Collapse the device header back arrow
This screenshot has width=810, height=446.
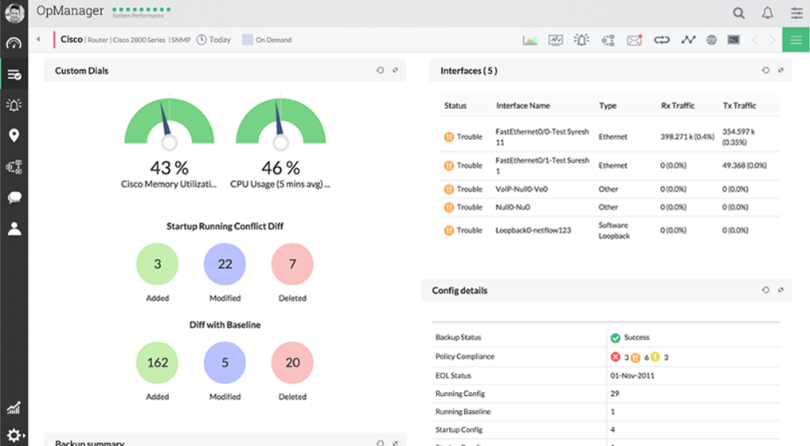click(38, 40)
